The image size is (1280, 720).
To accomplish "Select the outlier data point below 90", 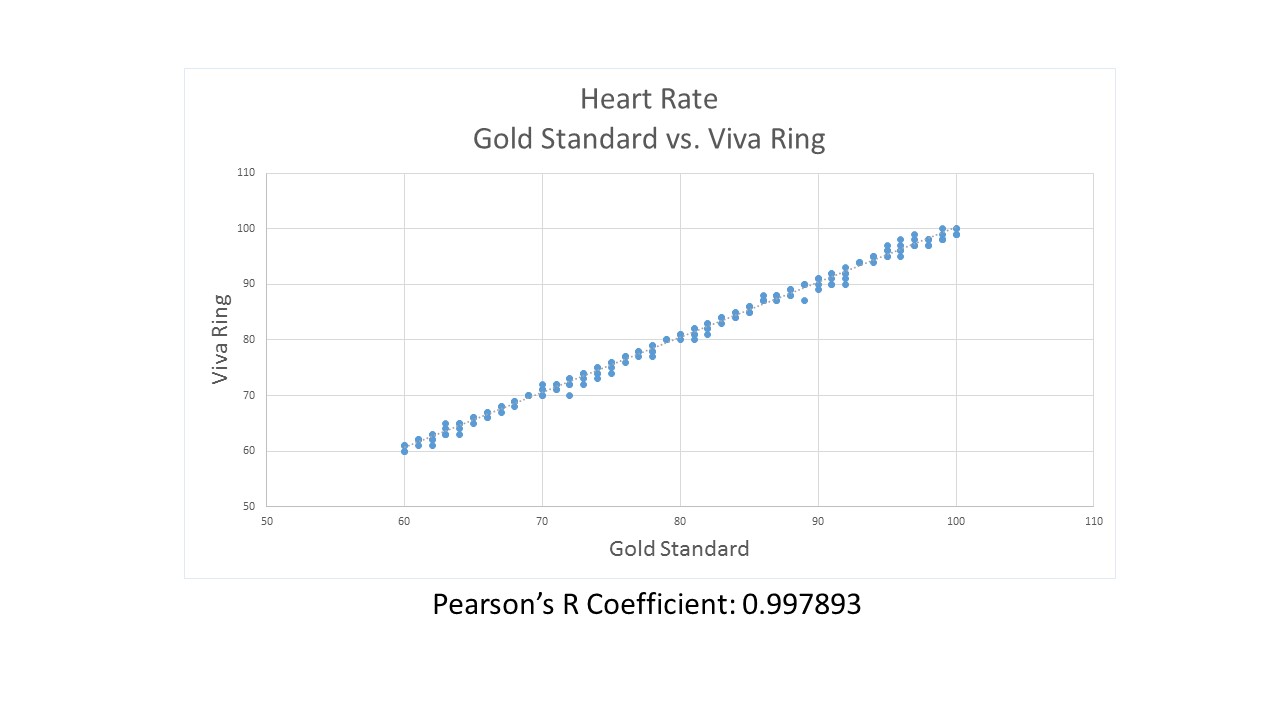I will point(804,300).
